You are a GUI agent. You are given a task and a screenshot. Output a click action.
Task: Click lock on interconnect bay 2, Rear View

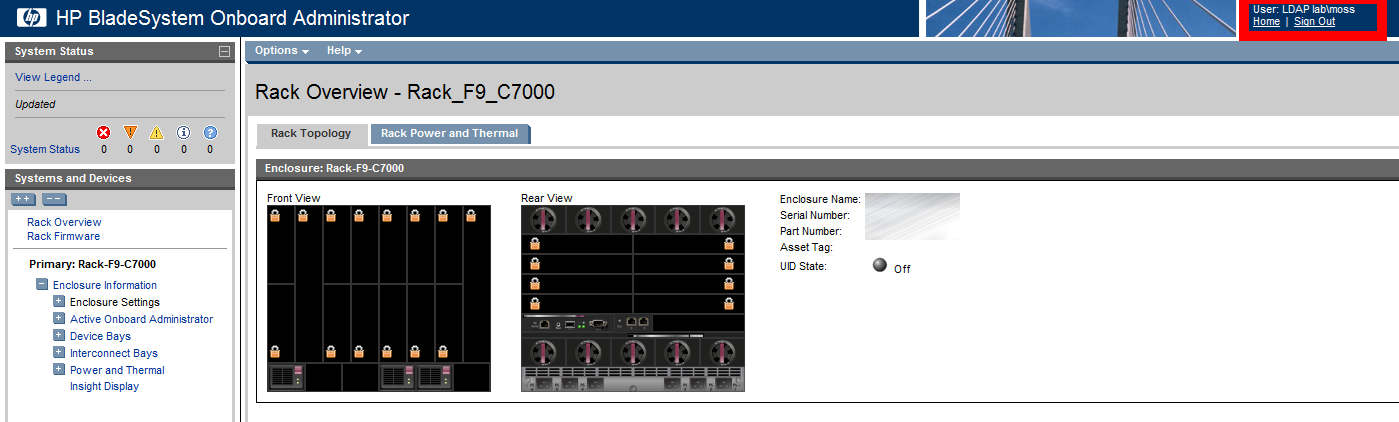728,244
